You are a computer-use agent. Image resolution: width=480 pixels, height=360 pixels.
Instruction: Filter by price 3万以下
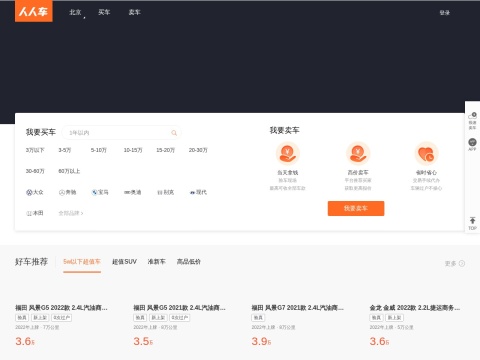coord(35,150)
